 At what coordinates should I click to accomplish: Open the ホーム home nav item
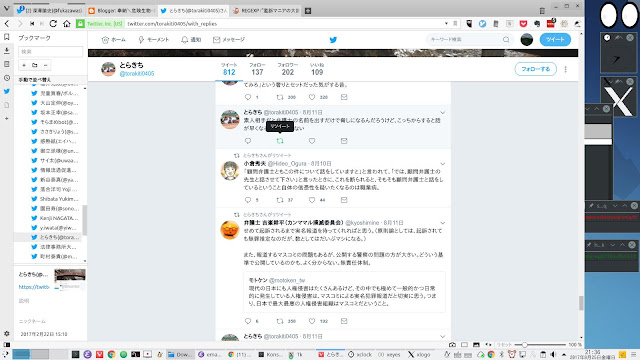click(x=113, y=40)
